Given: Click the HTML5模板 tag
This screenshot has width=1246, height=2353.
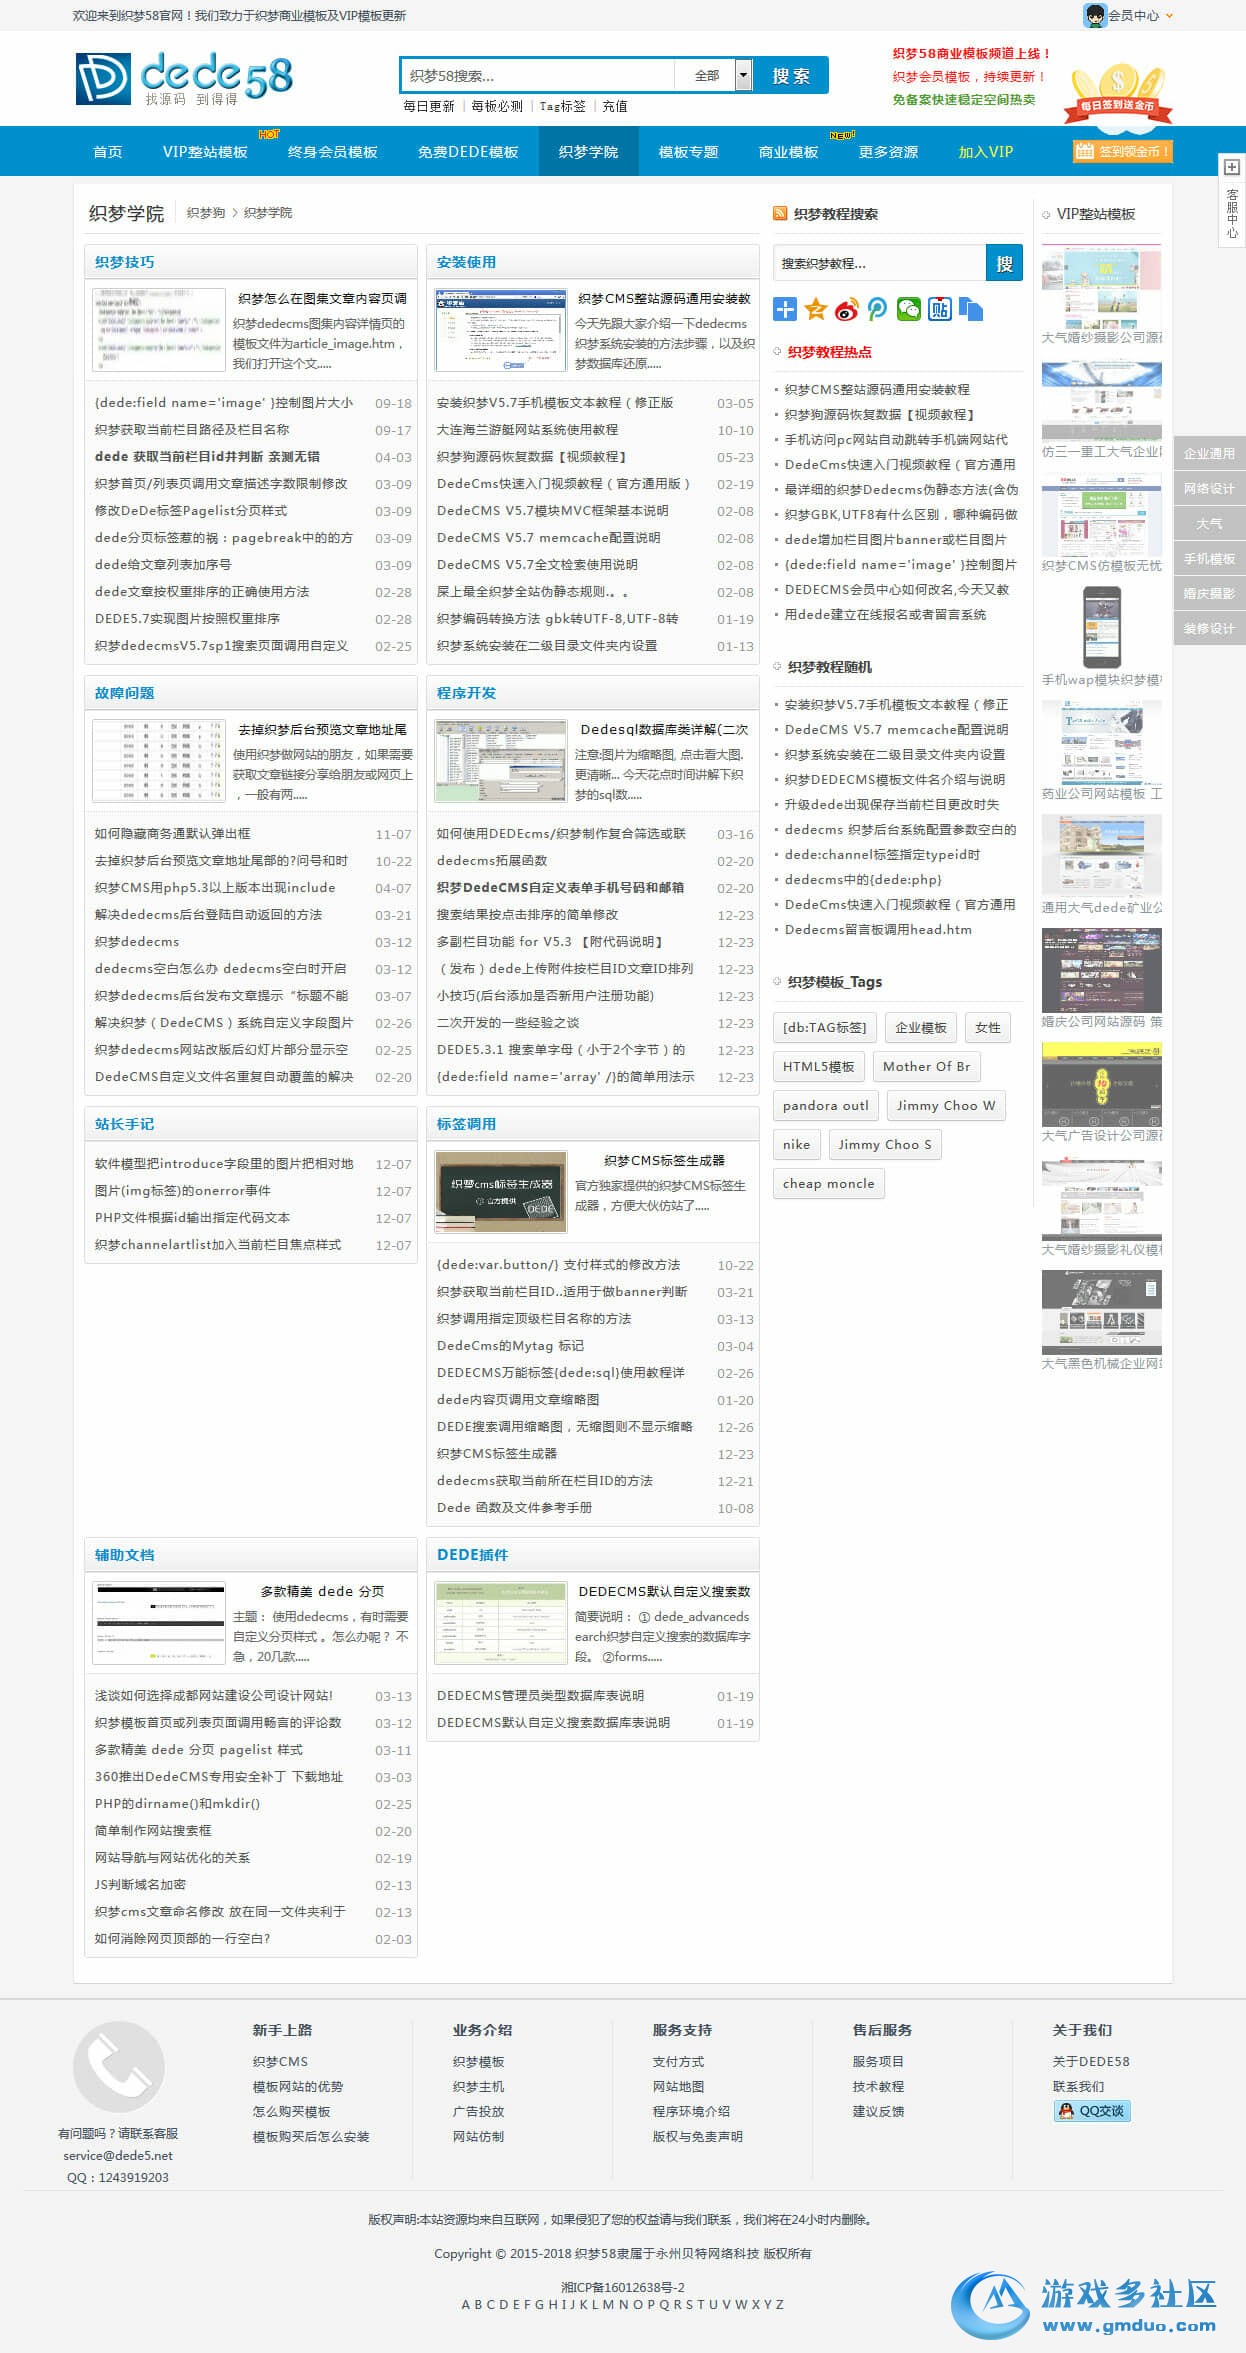Looking at the screenshot, I should pyautogui.click(x=819, y=1066).
